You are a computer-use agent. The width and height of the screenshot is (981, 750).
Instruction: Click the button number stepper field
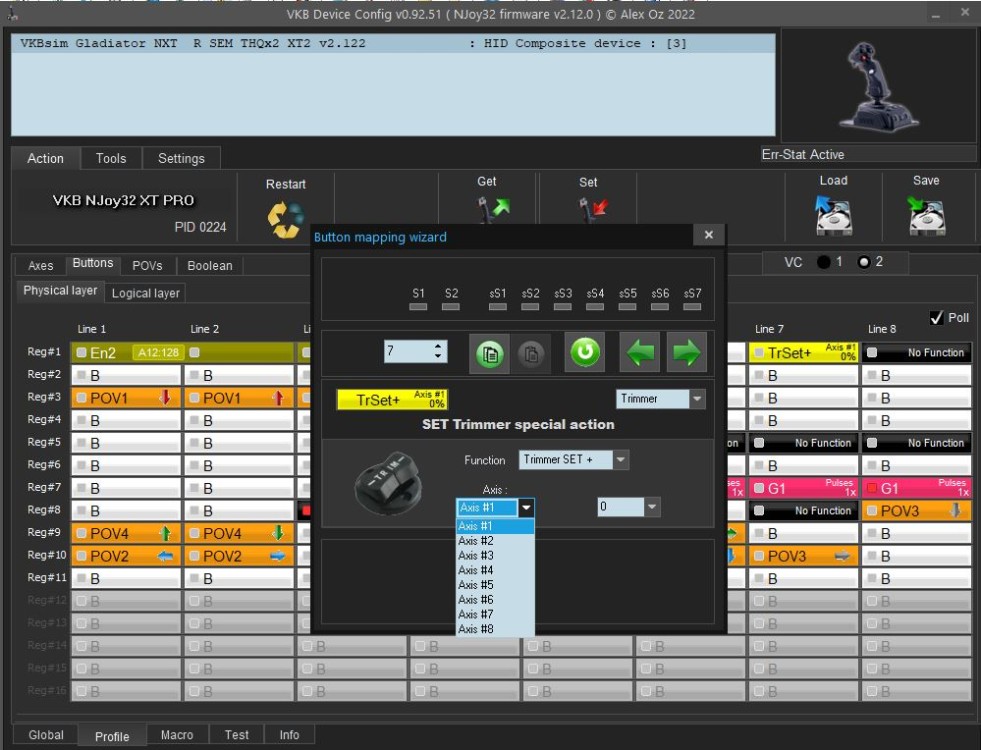click(408, 352)
